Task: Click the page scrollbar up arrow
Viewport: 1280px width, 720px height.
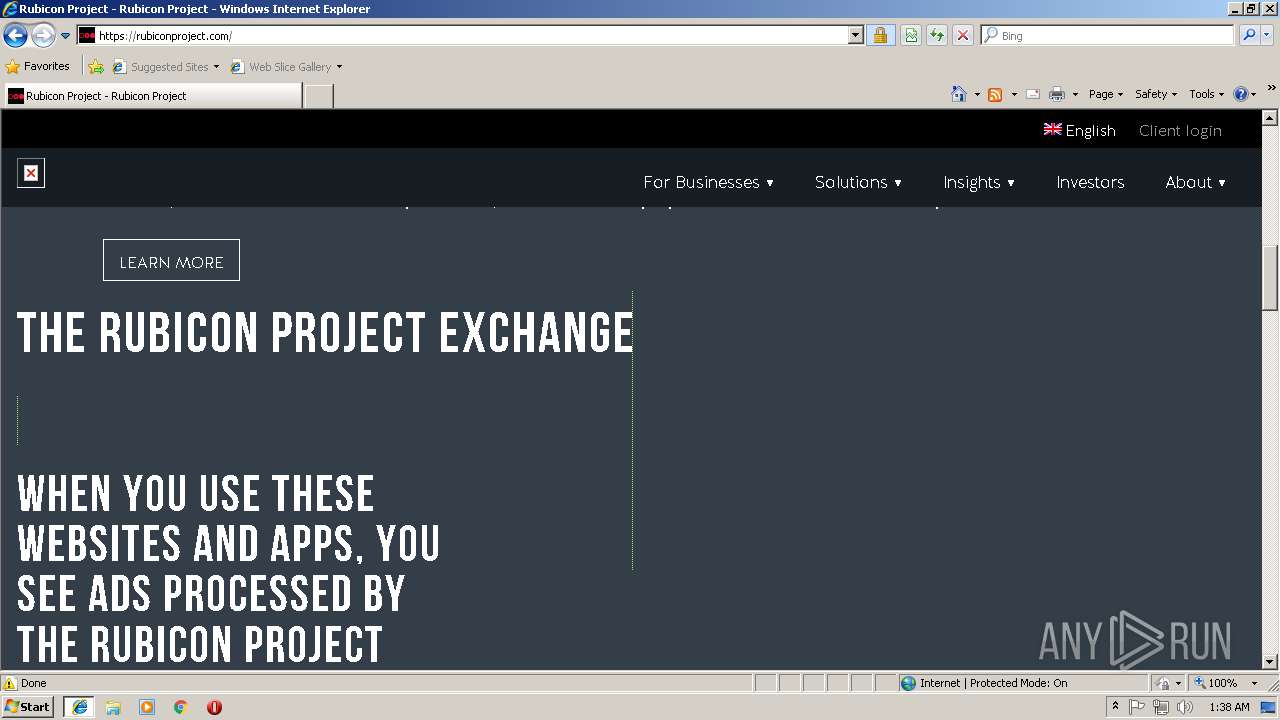Action: [1270, 118]
